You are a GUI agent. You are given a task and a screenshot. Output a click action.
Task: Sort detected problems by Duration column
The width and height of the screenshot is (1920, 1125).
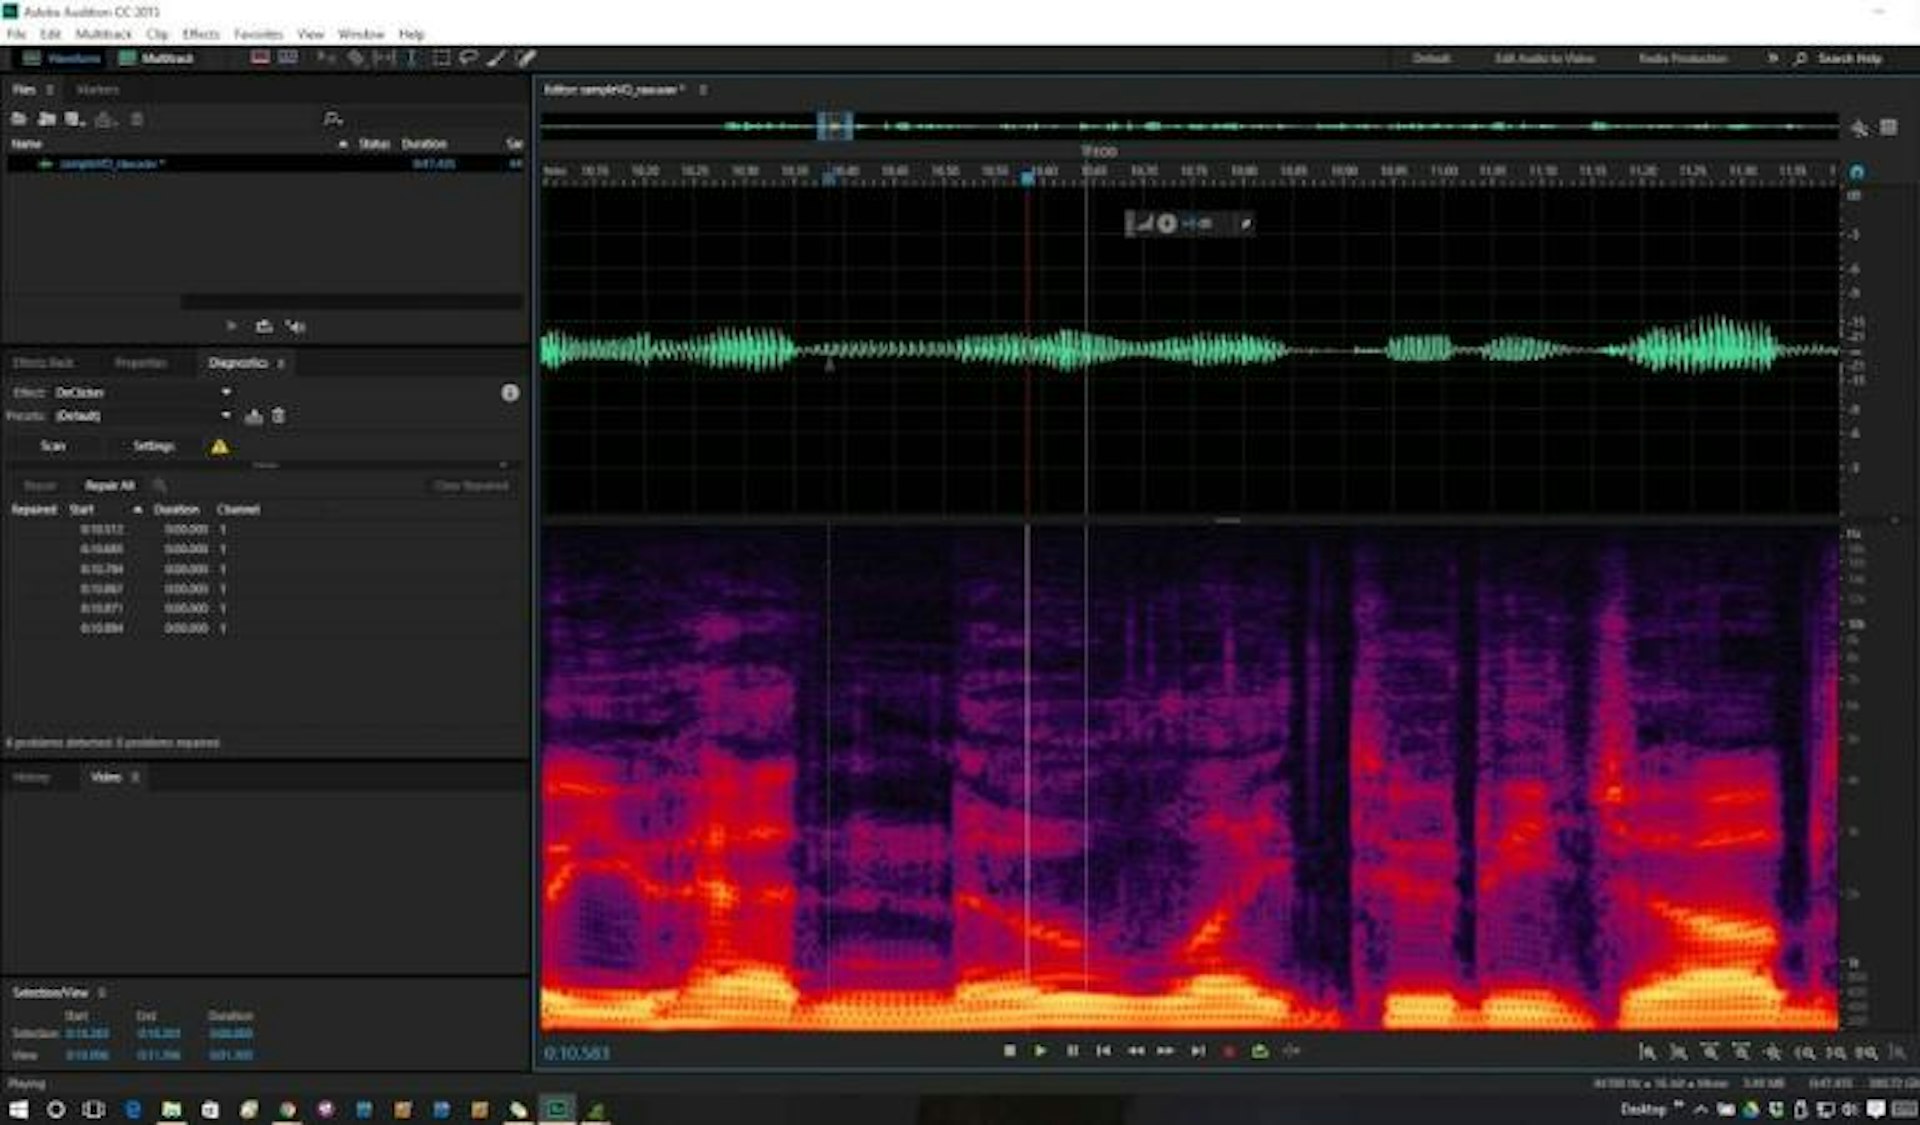[x=177, y=510]
